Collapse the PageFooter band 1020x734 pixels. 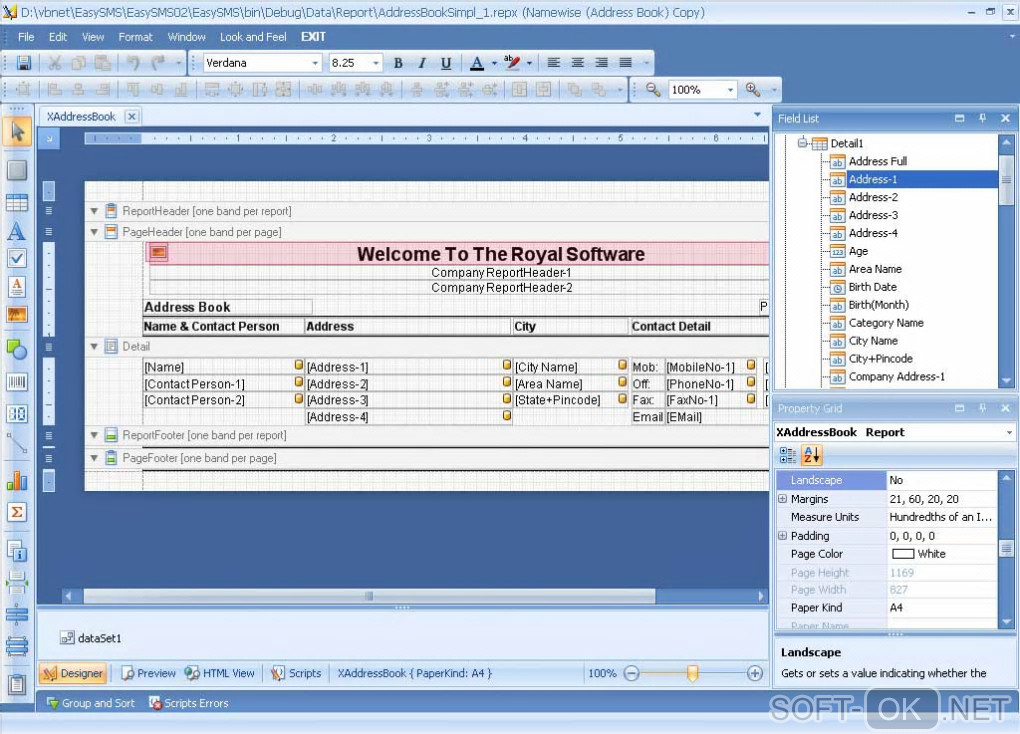(94, 458)
